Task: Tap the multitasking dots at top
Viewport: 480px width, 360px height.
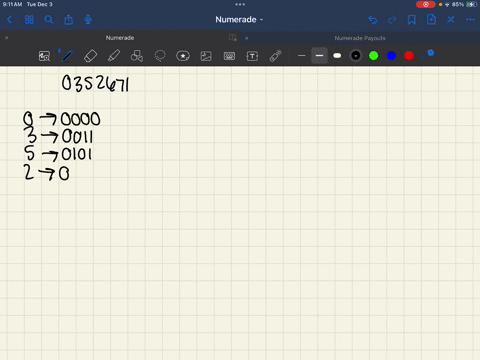Action: 240,4
